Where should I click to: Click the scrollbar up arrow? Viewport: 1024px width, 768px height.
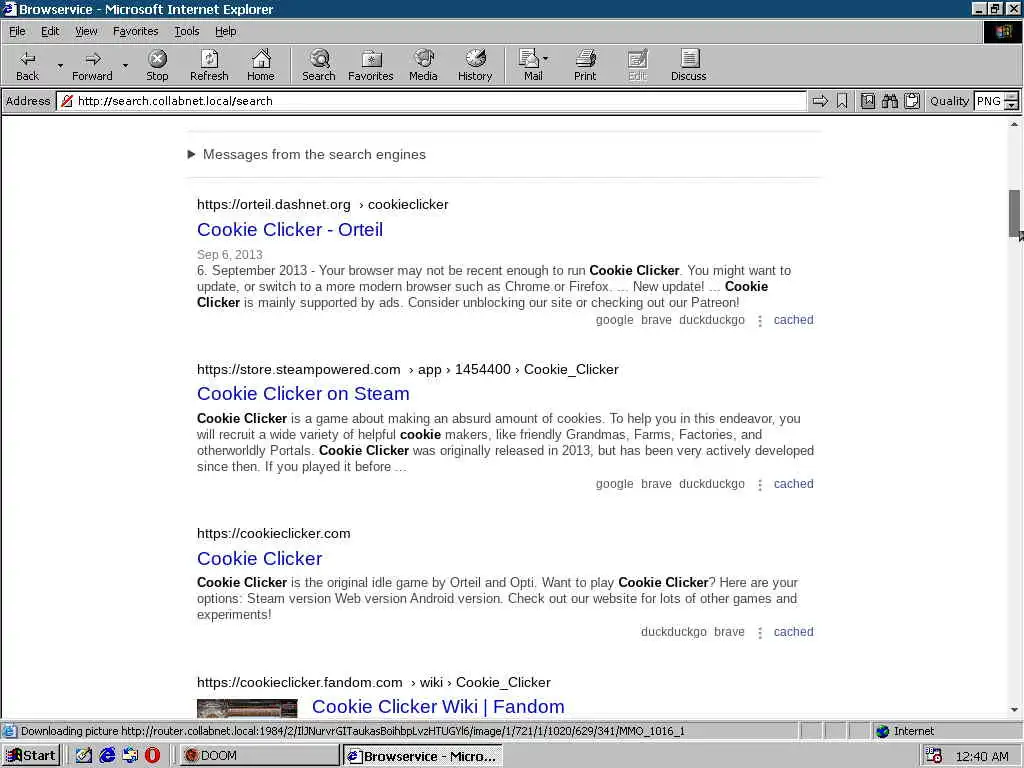pos(1014,123)
